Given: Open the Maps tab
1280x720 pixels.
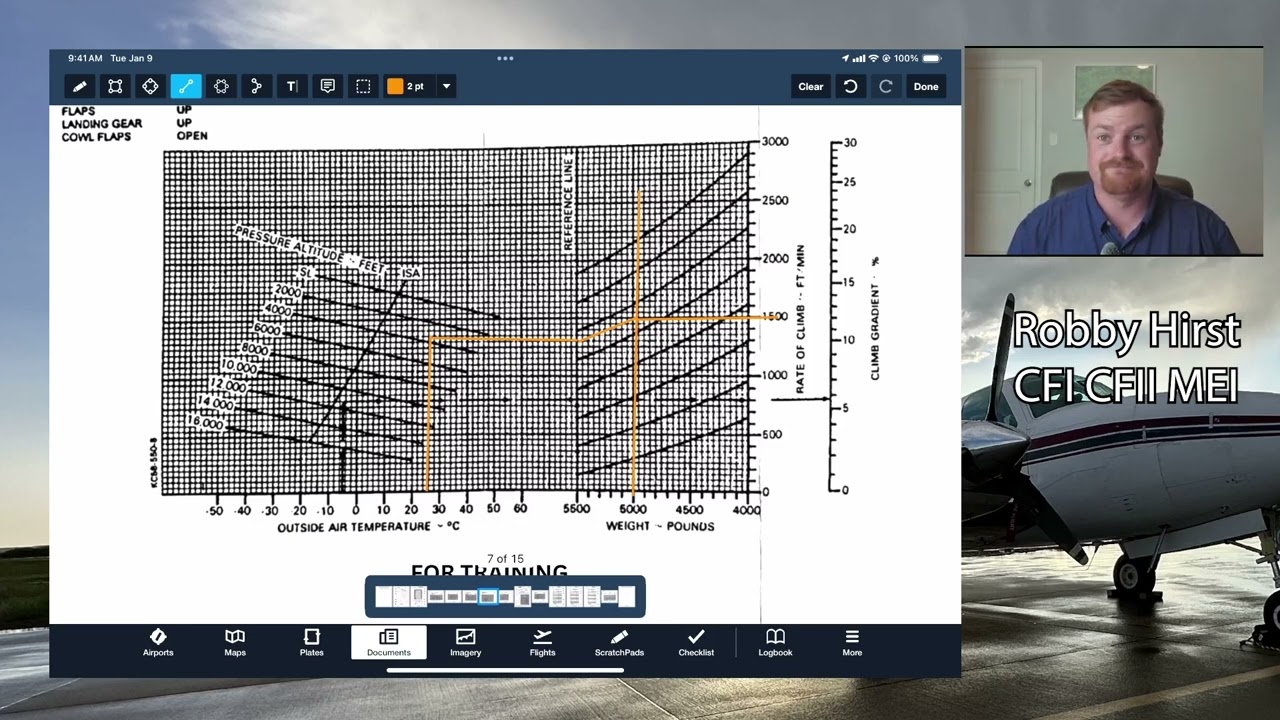Looking at the screenshot, I should click(235, 642).
